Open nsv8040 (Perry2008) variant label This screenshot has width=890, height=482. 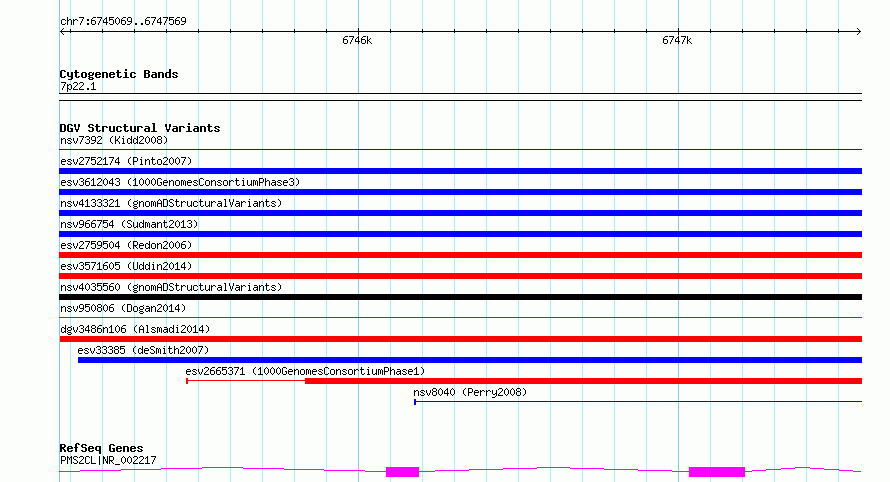470,392
